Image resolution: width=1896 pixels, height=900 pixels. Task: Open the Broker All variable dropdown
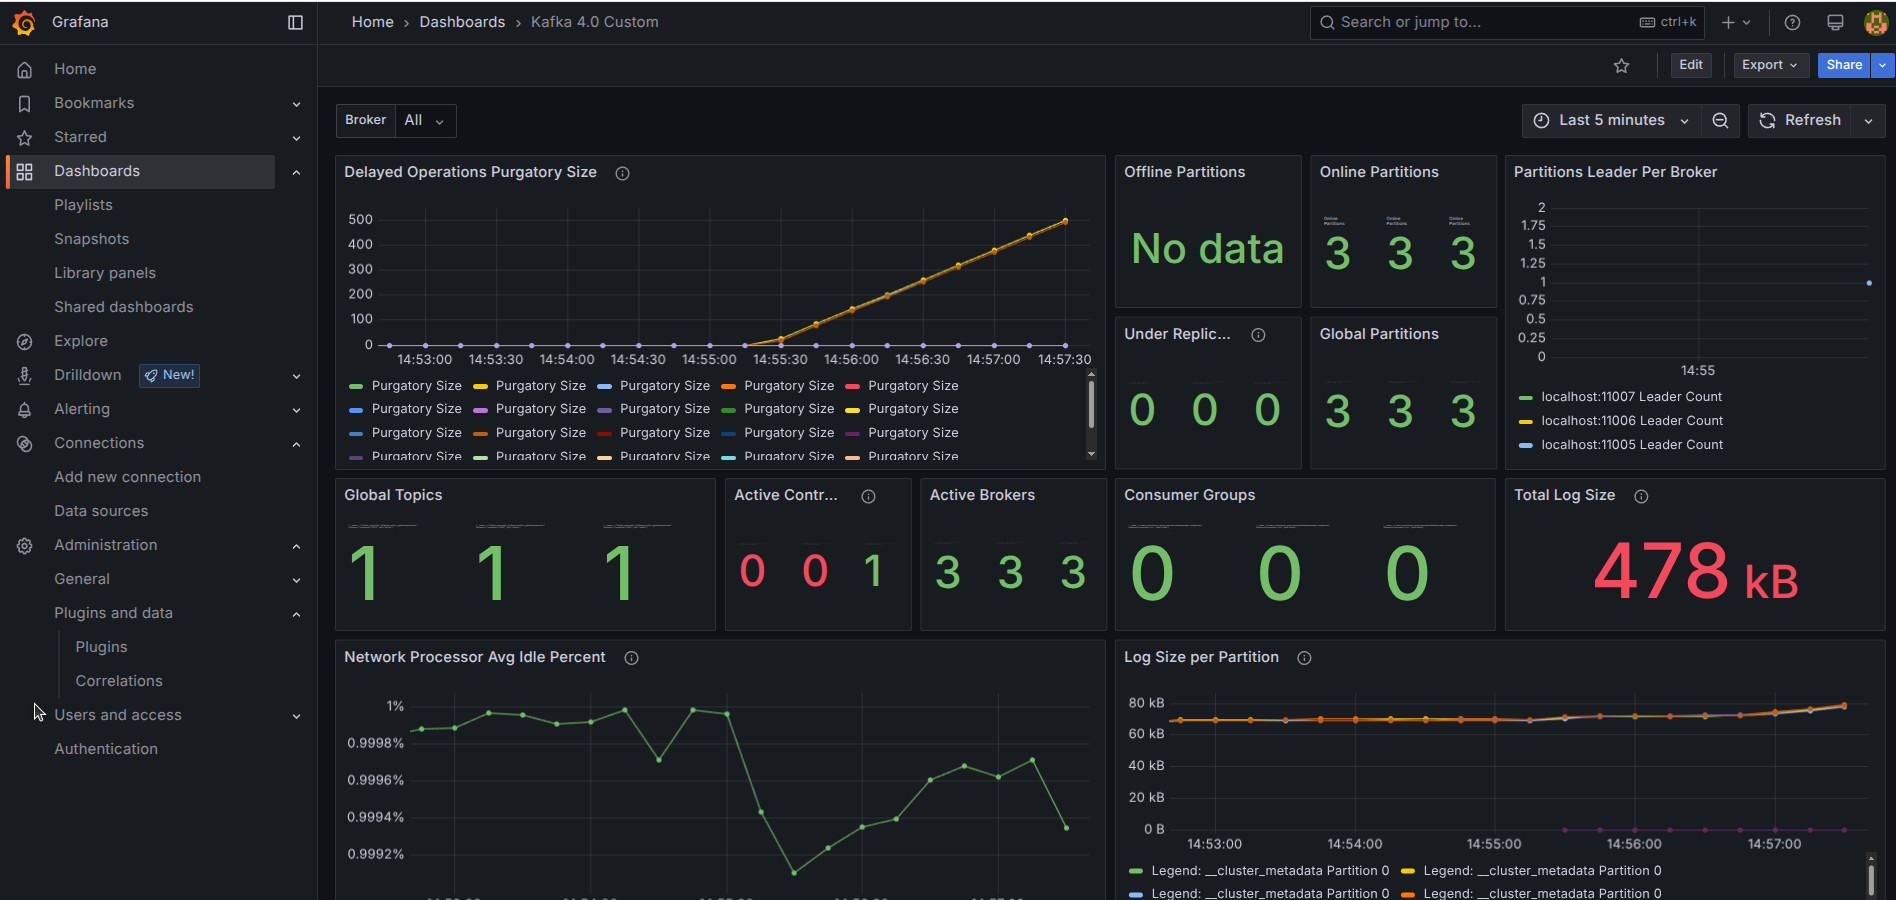425,120
